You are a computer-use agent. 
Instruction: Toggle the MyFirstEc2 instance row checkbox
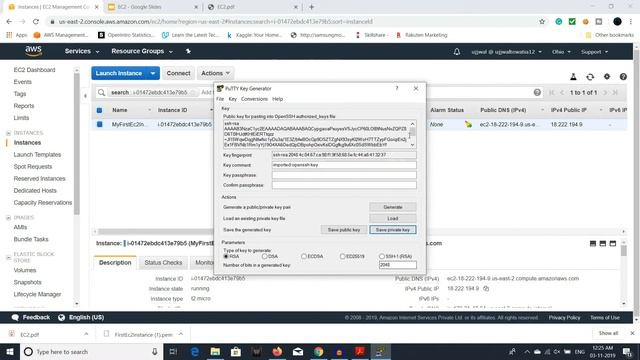[x=100, y=124]
